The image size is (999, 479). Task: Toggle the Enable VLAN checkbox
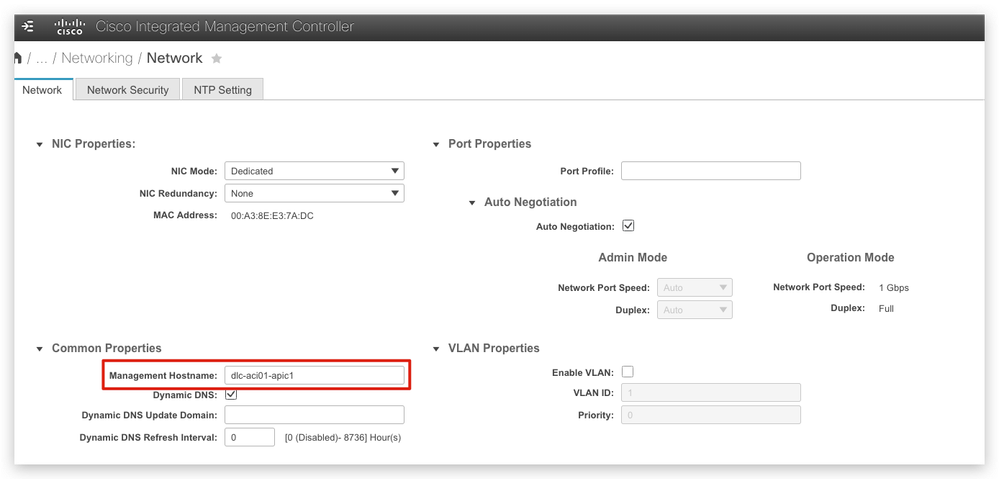point(628,371)
